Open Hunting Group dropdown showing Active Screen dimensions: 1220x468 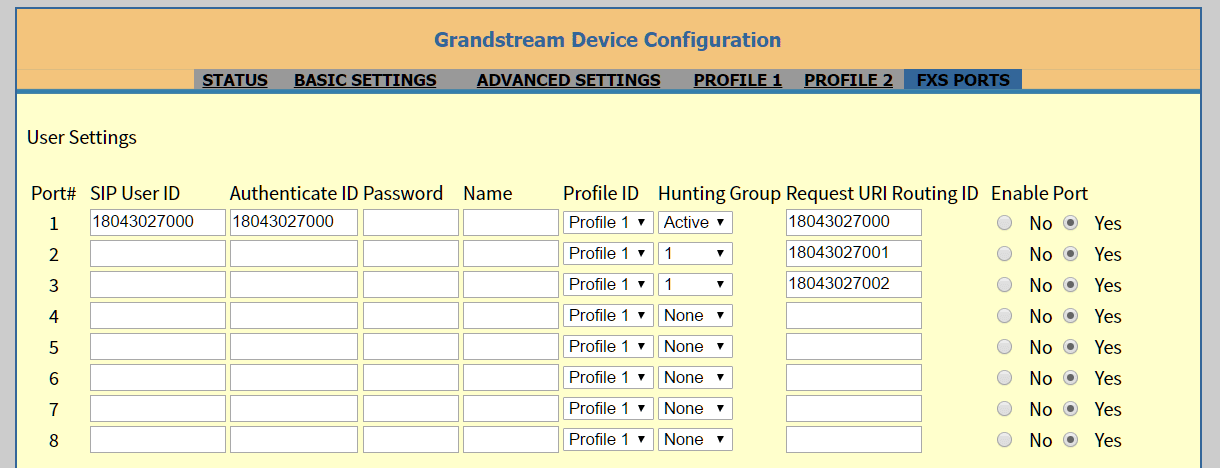click(695, 222)
